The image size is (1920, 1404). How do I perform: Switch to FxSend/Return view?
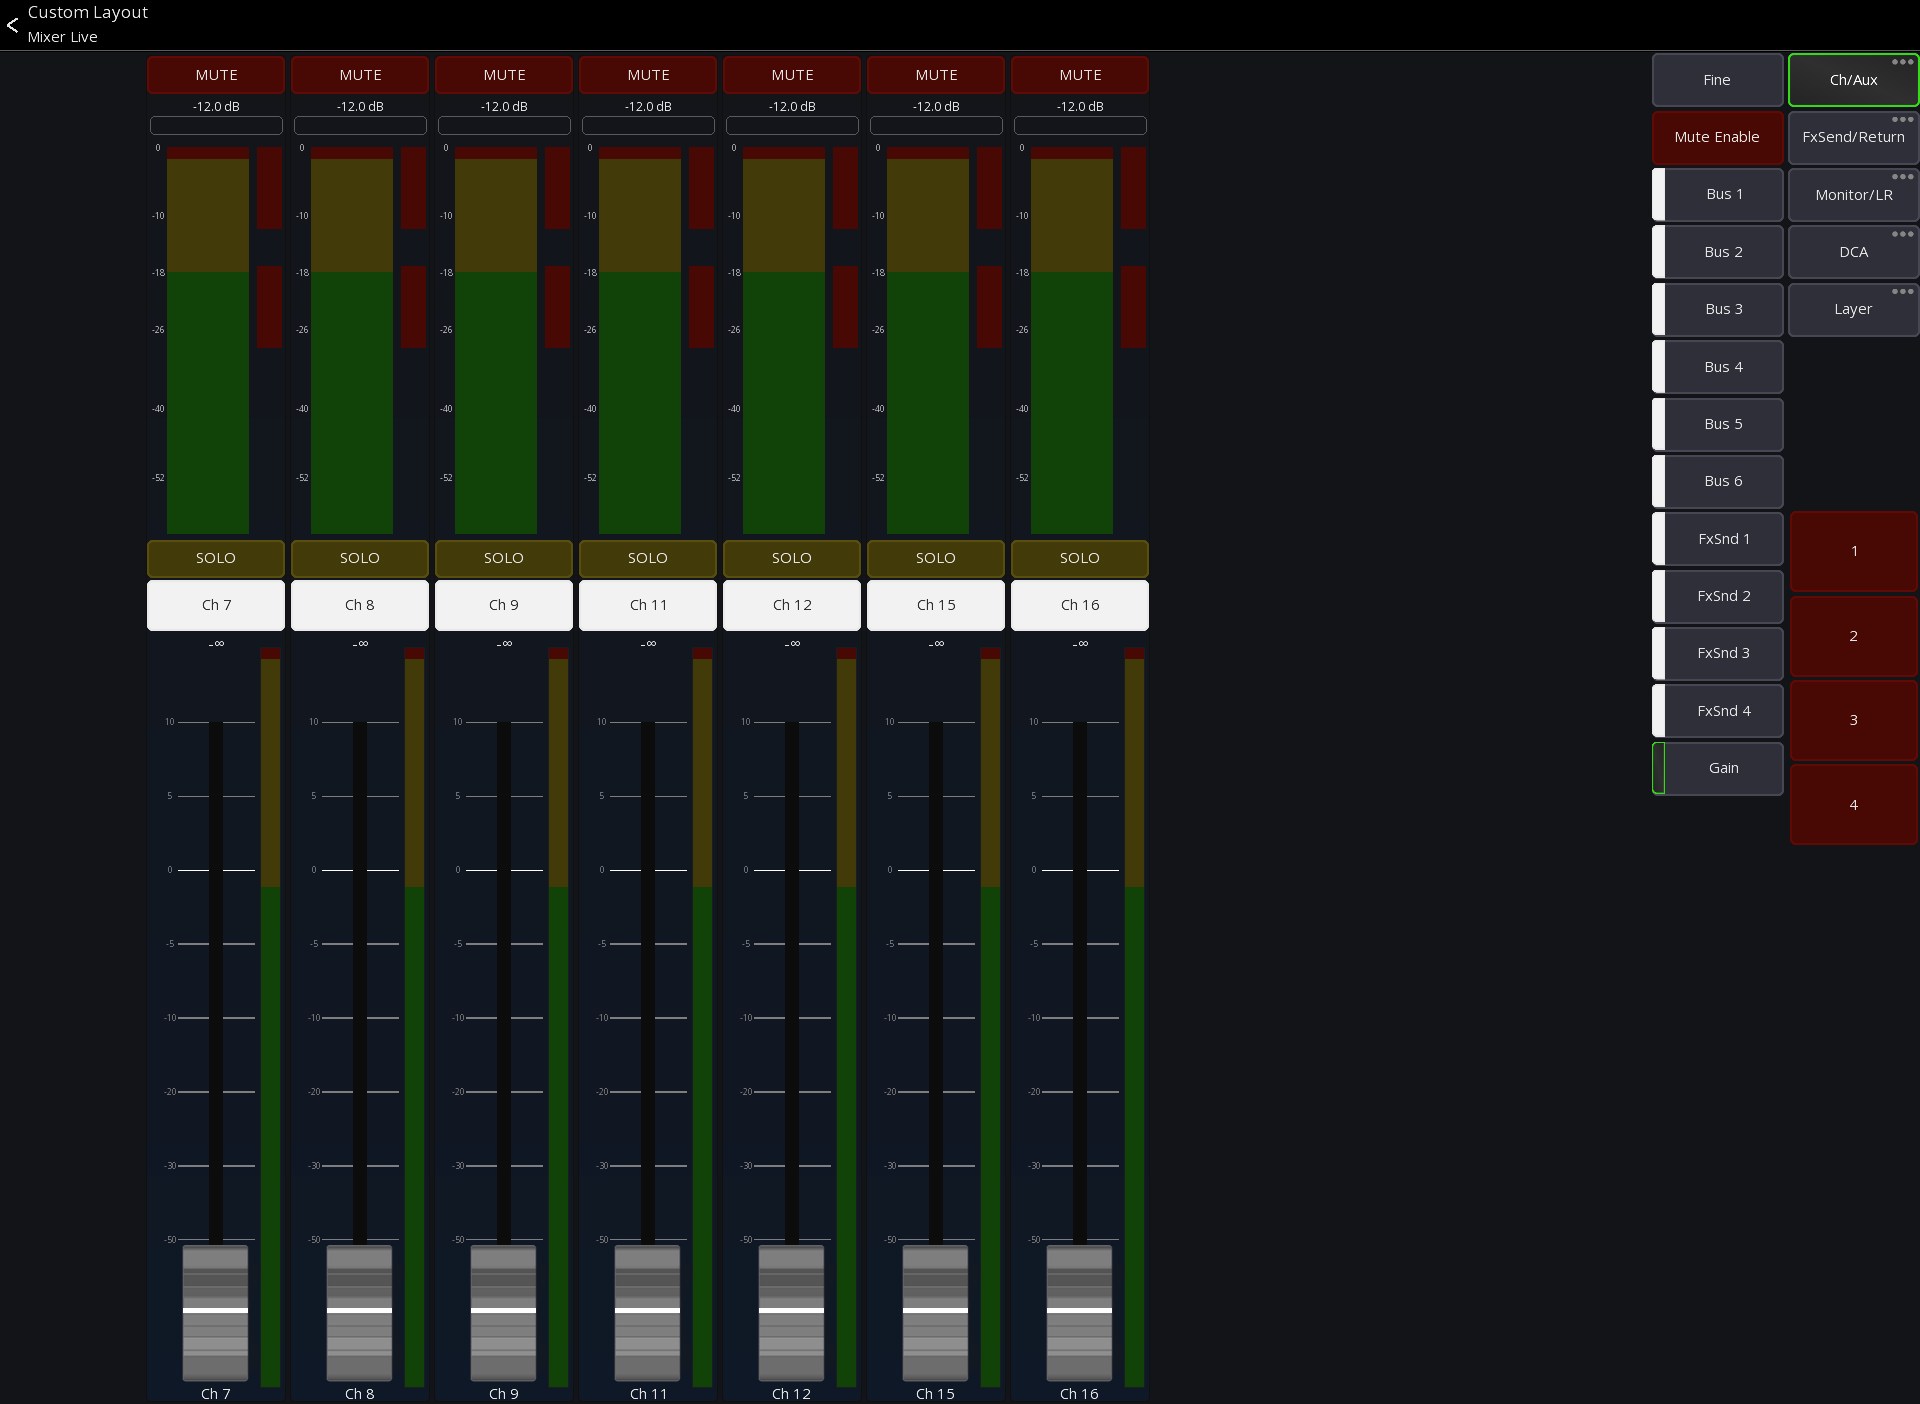tap(1853, 137)
